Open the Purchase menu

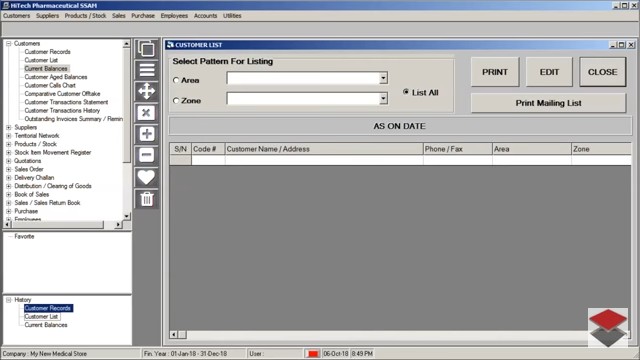[x=143, y=16]
